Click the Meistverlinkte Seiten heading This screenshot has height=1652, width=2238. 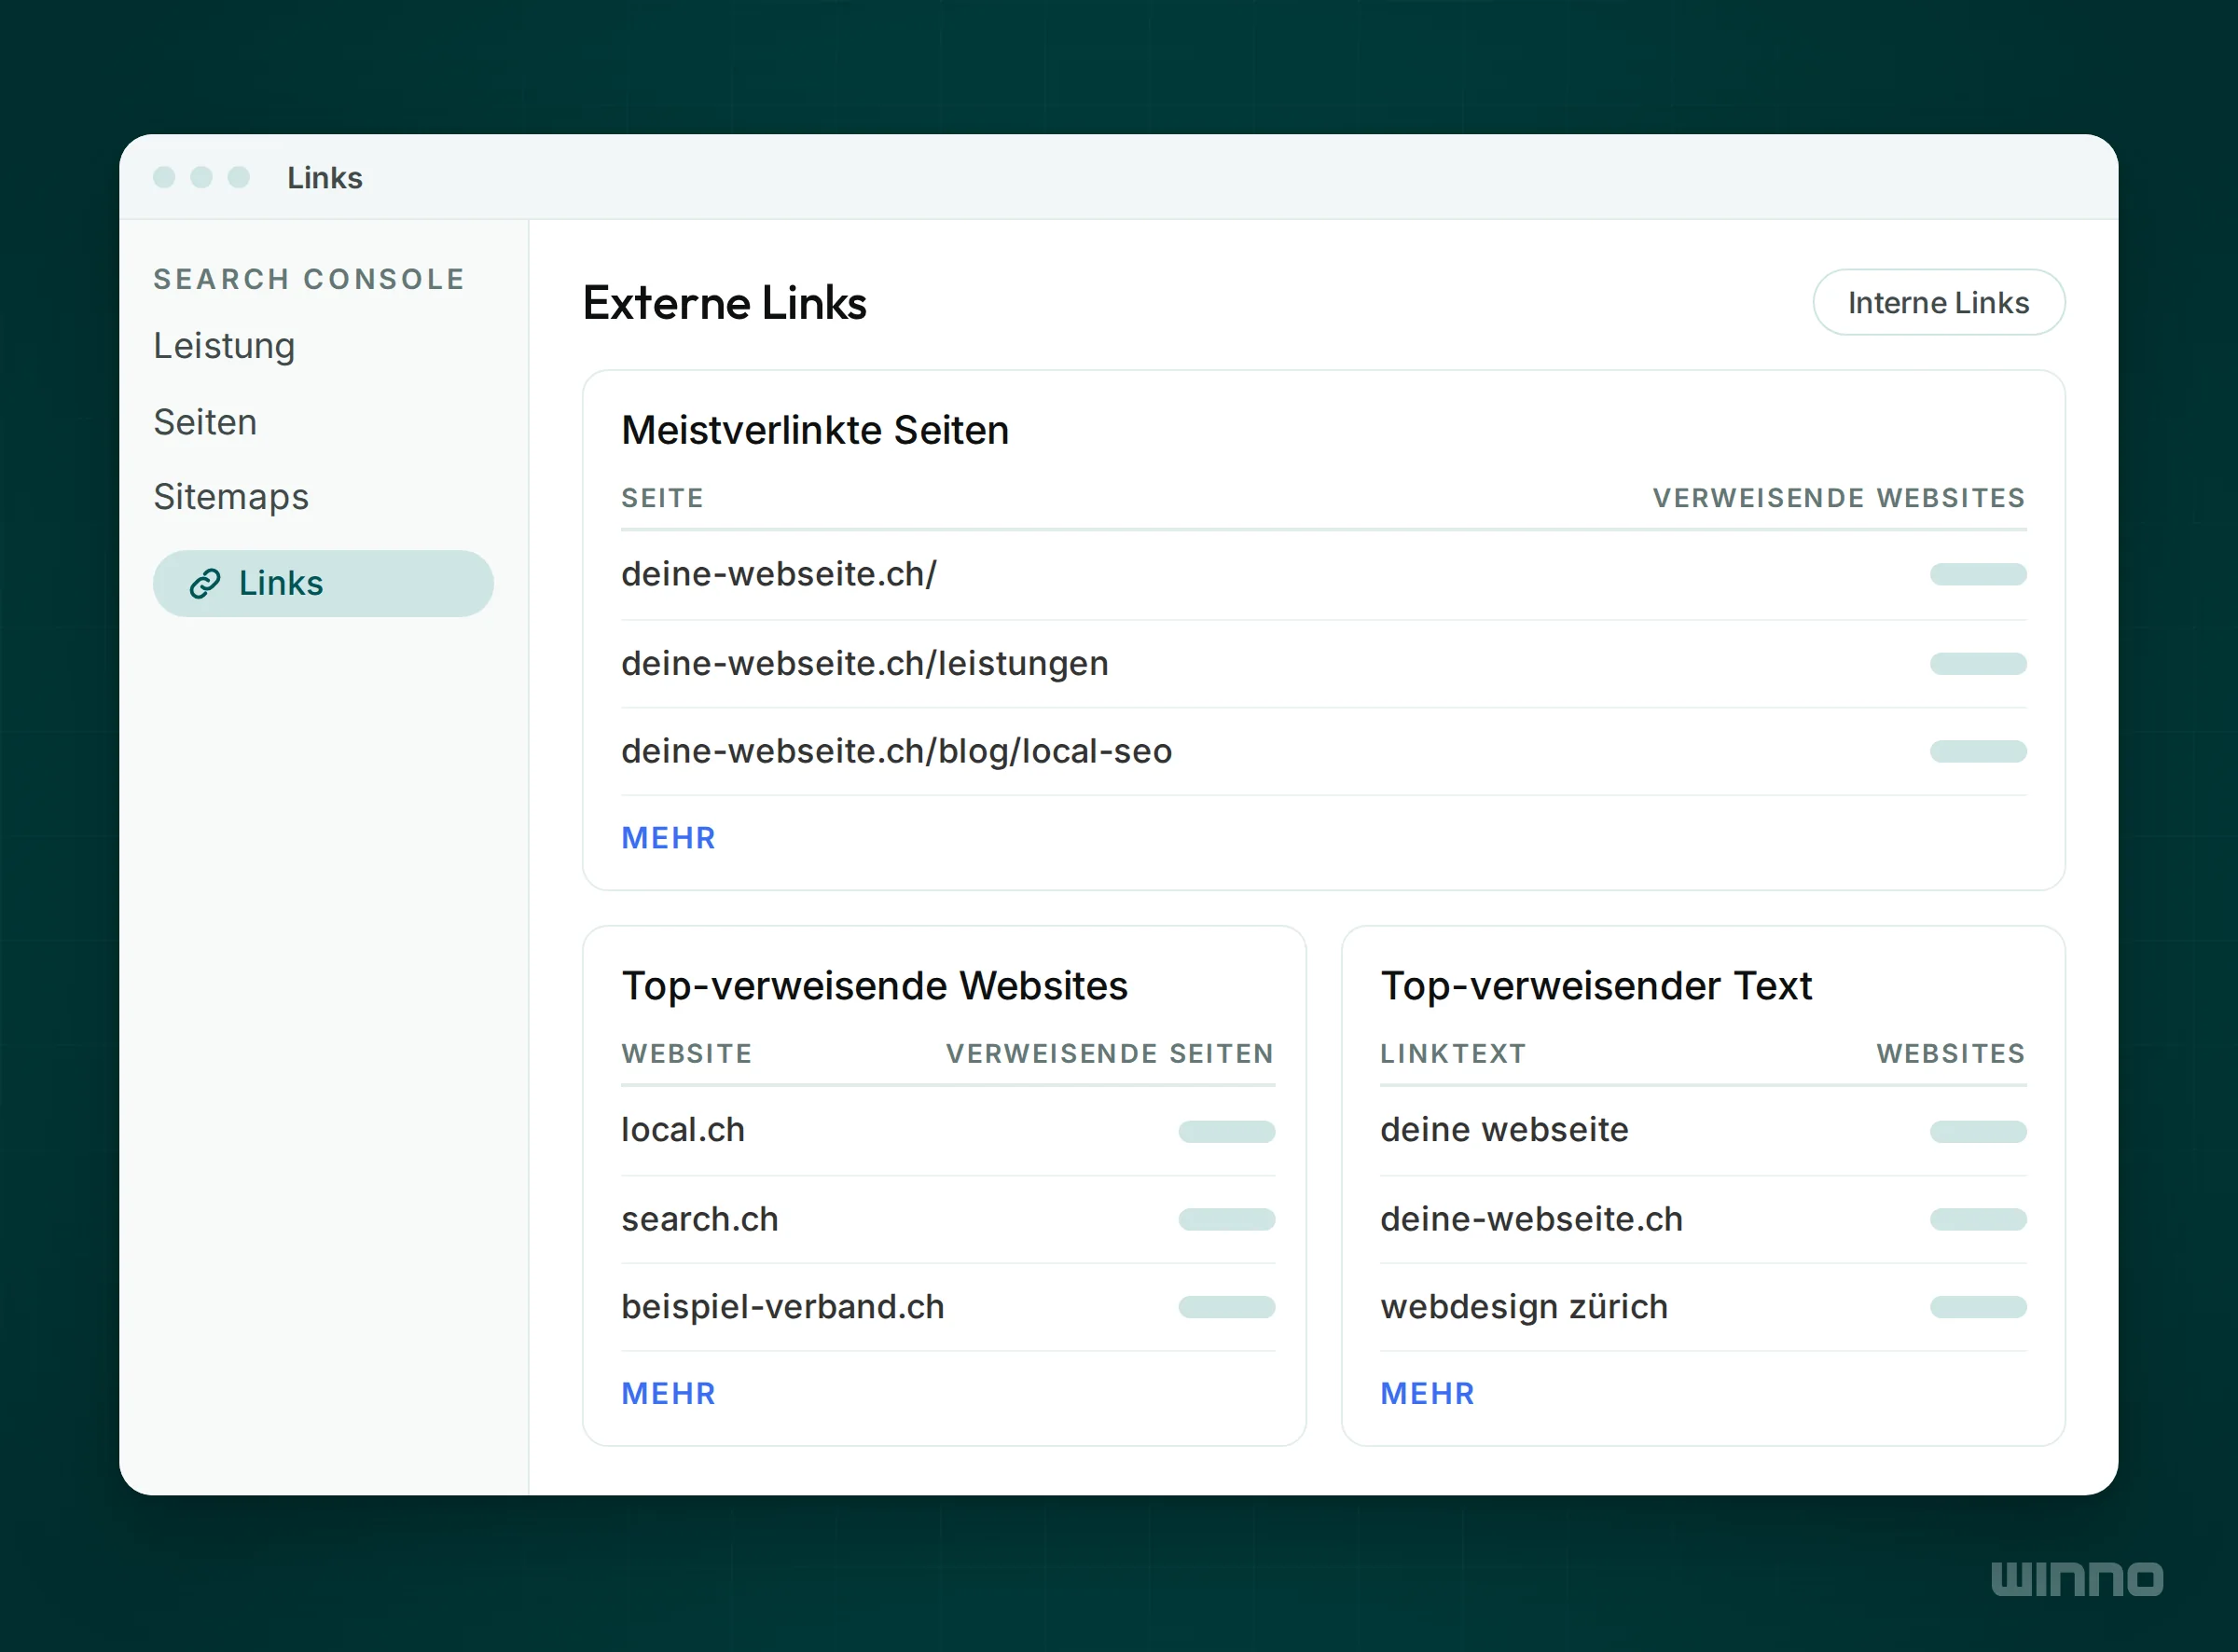(x=815, y=431)
